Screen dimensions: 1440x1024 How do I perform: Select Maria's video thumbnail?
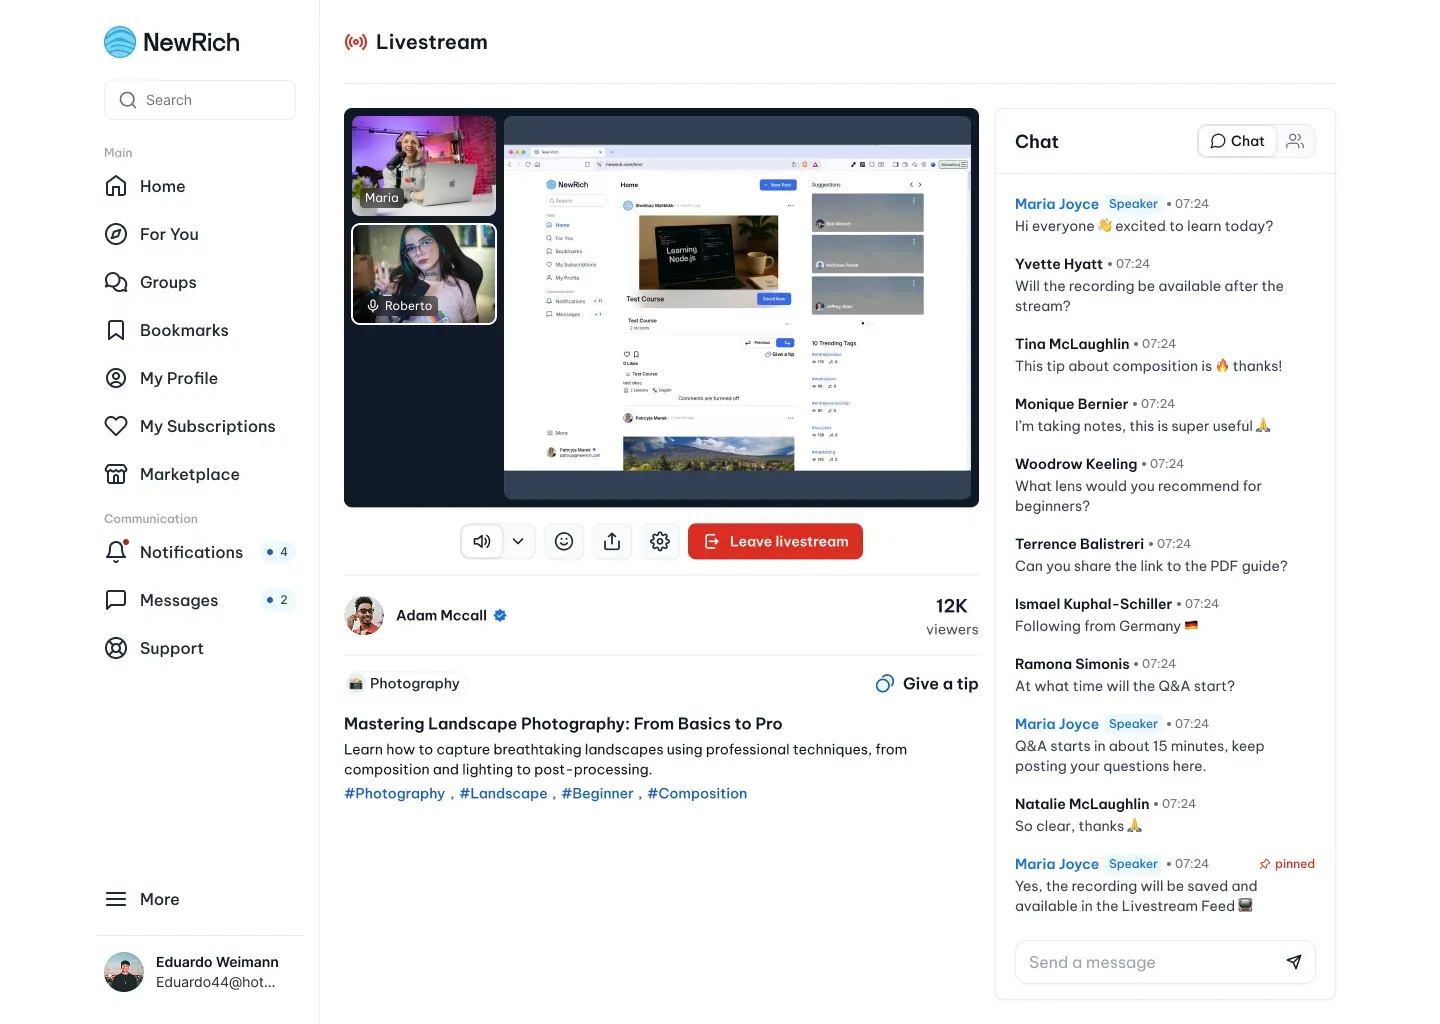(424, 166)
